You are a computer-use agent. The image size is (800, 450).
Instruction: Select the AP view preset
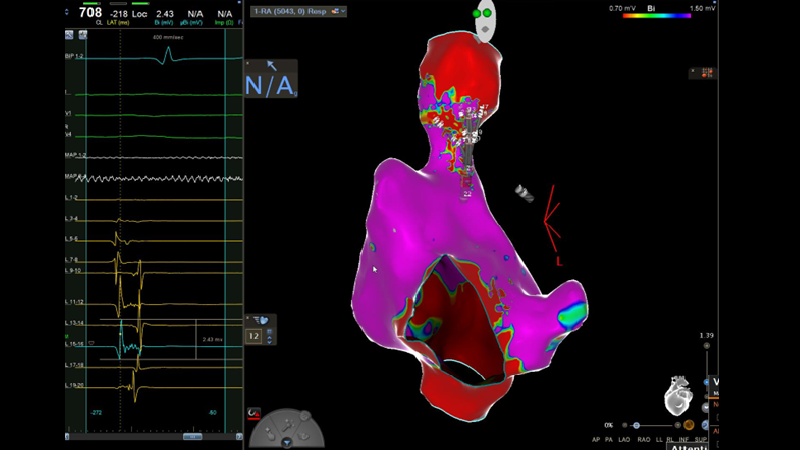coord(596,439)
